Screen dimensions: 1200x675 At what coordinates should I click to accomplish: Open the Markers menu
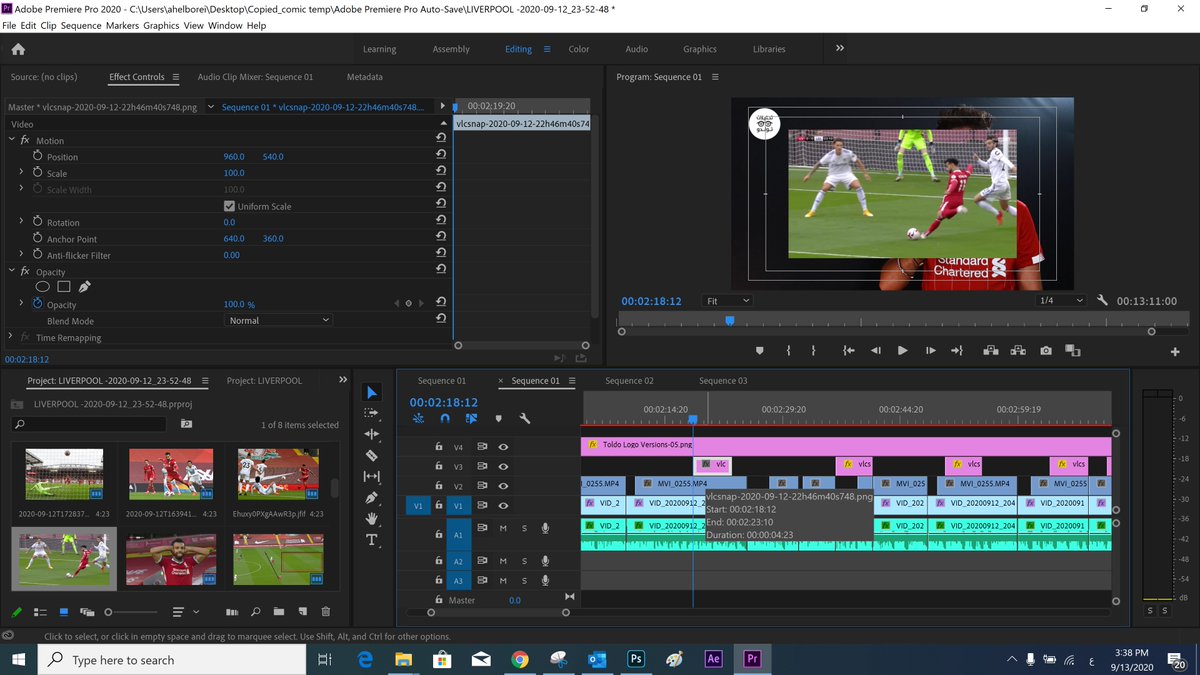coord(123,25)
